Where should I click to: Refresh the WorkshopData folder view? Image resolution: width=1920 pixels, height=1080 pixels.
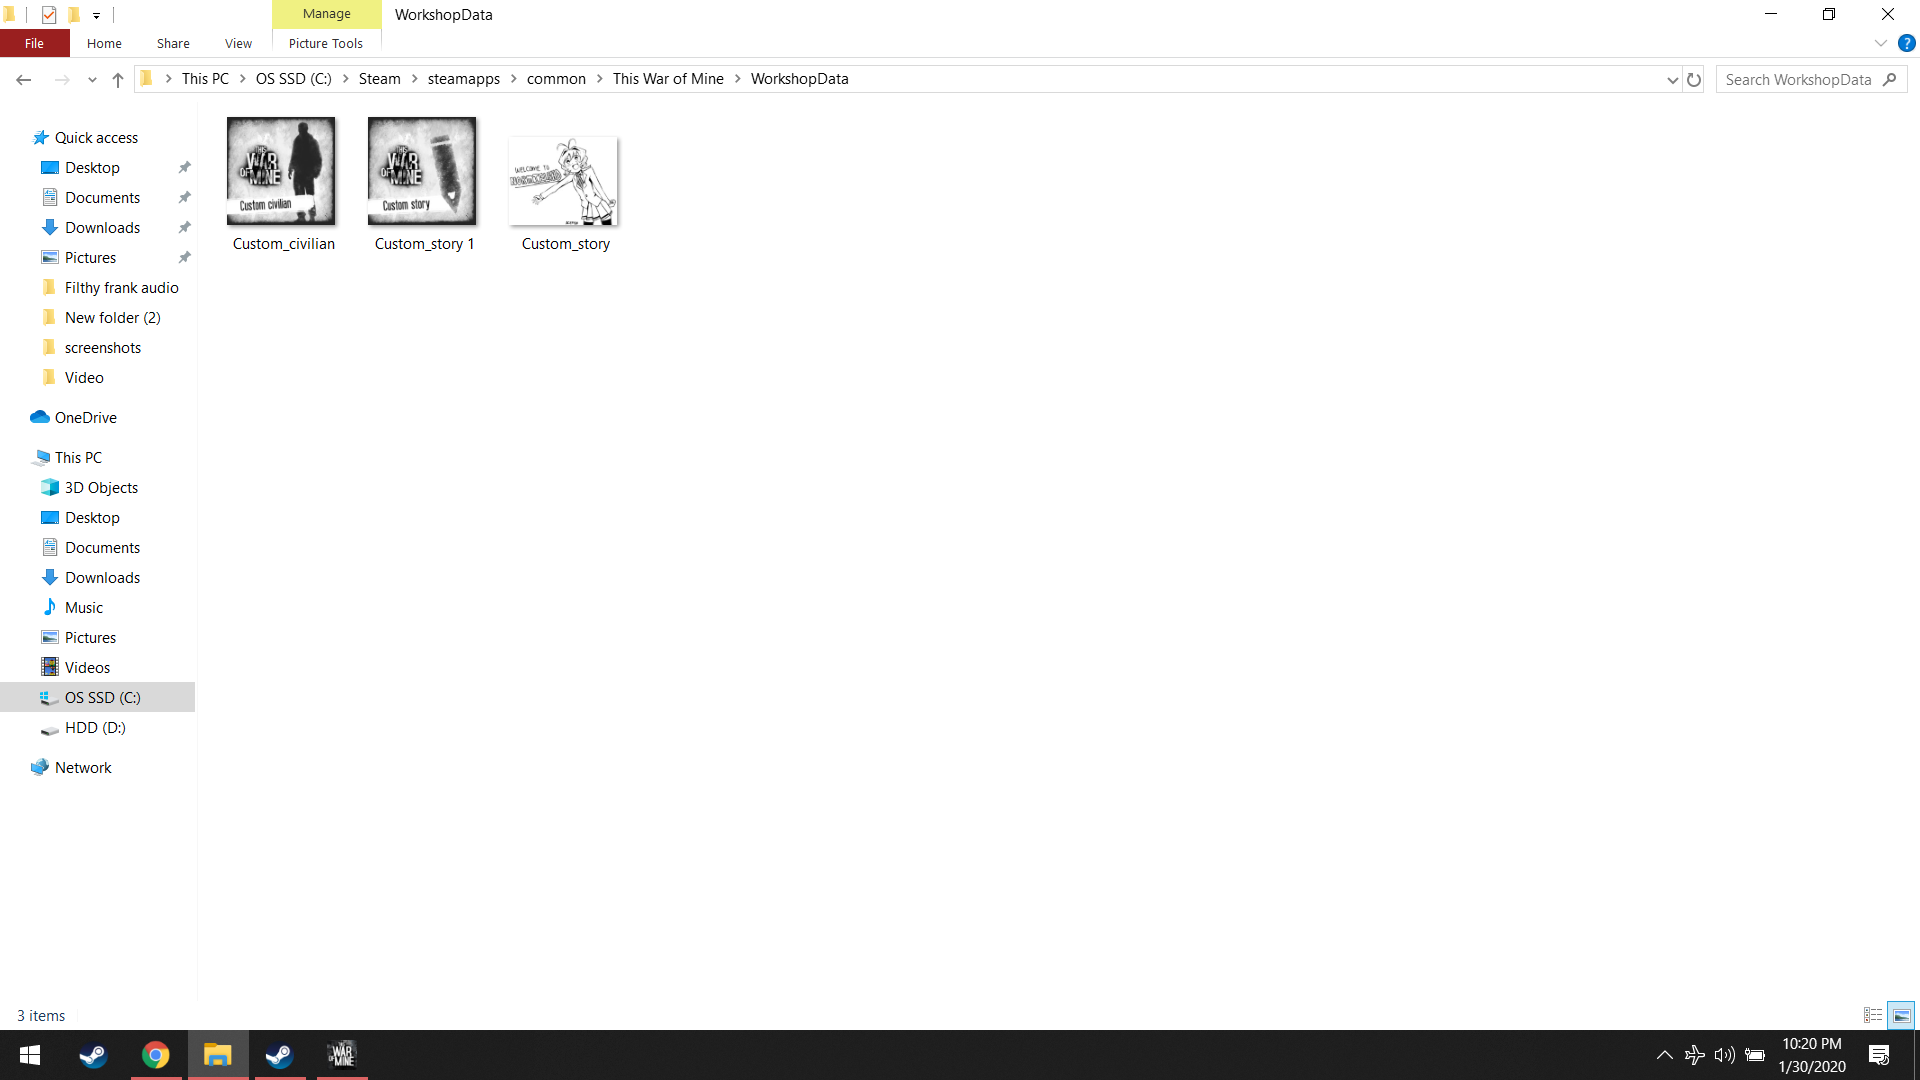1694,79
